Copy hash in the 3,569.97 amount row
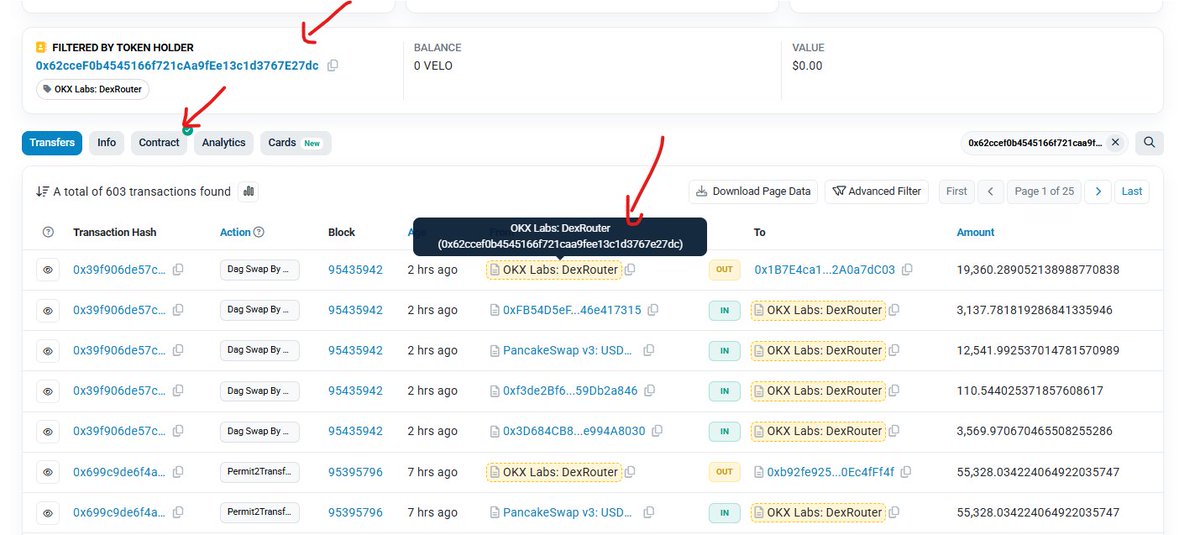Screen dimensions: 1200x535 coord(178,431)
